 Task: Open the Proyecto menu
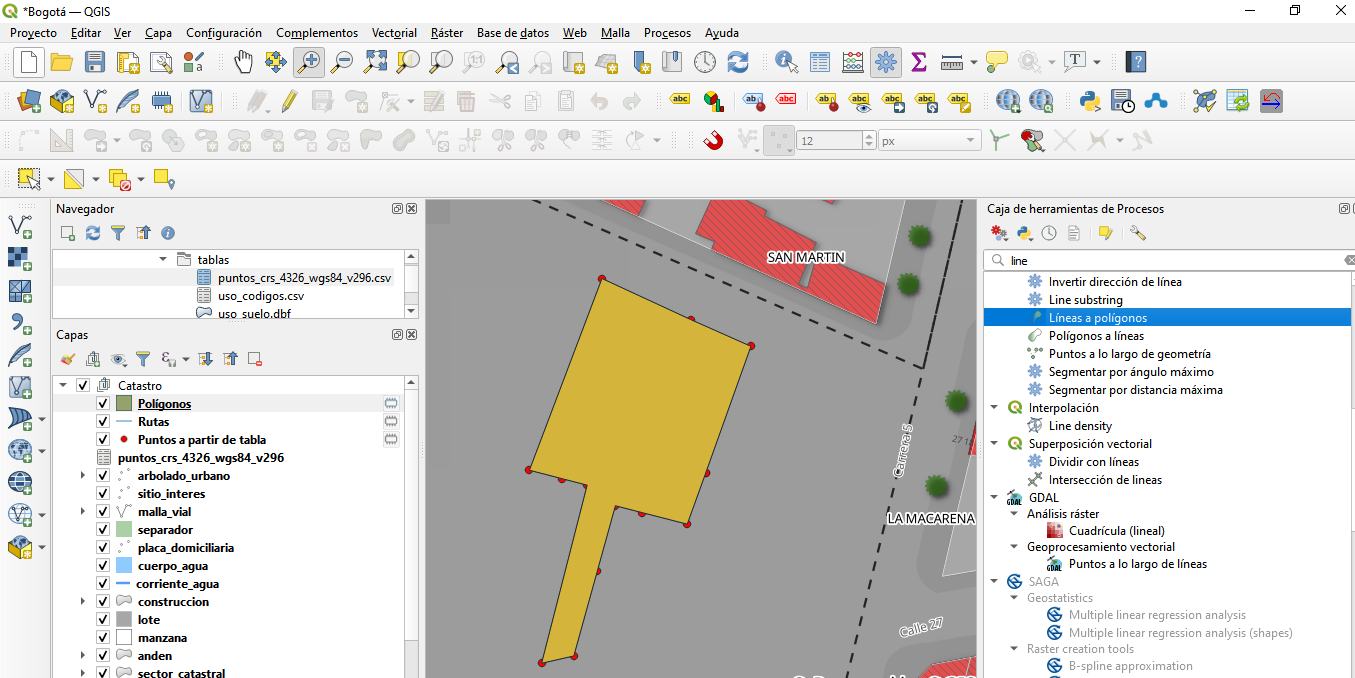tap(33, 33)
